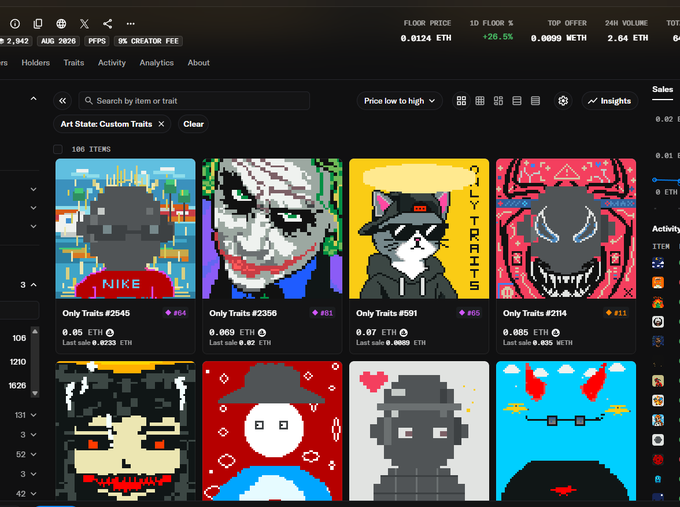Click rarity badge #81 on Only Traits #2356
The width and height of the screenshot is (680, 507).
pyautogui.click(x=323, y=313)
